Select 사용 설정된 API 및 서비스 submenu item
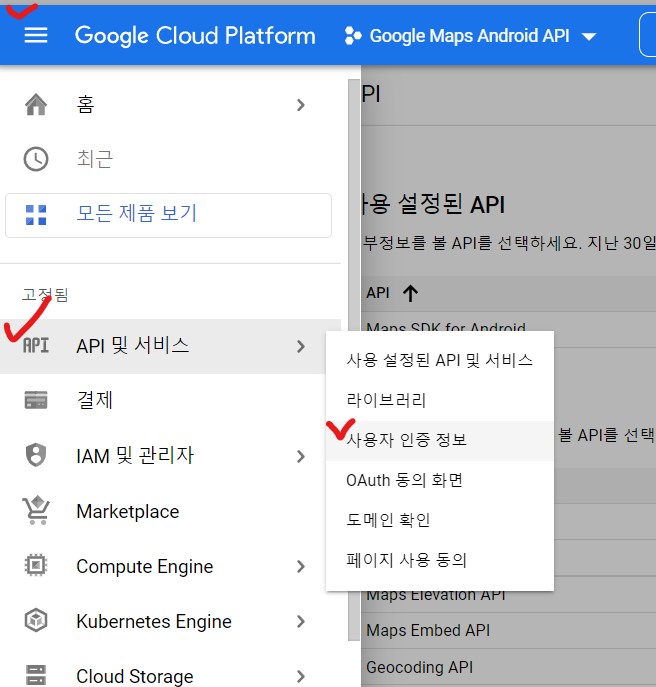Viewport: 656px width, 687px height. [x=440, y=361]
